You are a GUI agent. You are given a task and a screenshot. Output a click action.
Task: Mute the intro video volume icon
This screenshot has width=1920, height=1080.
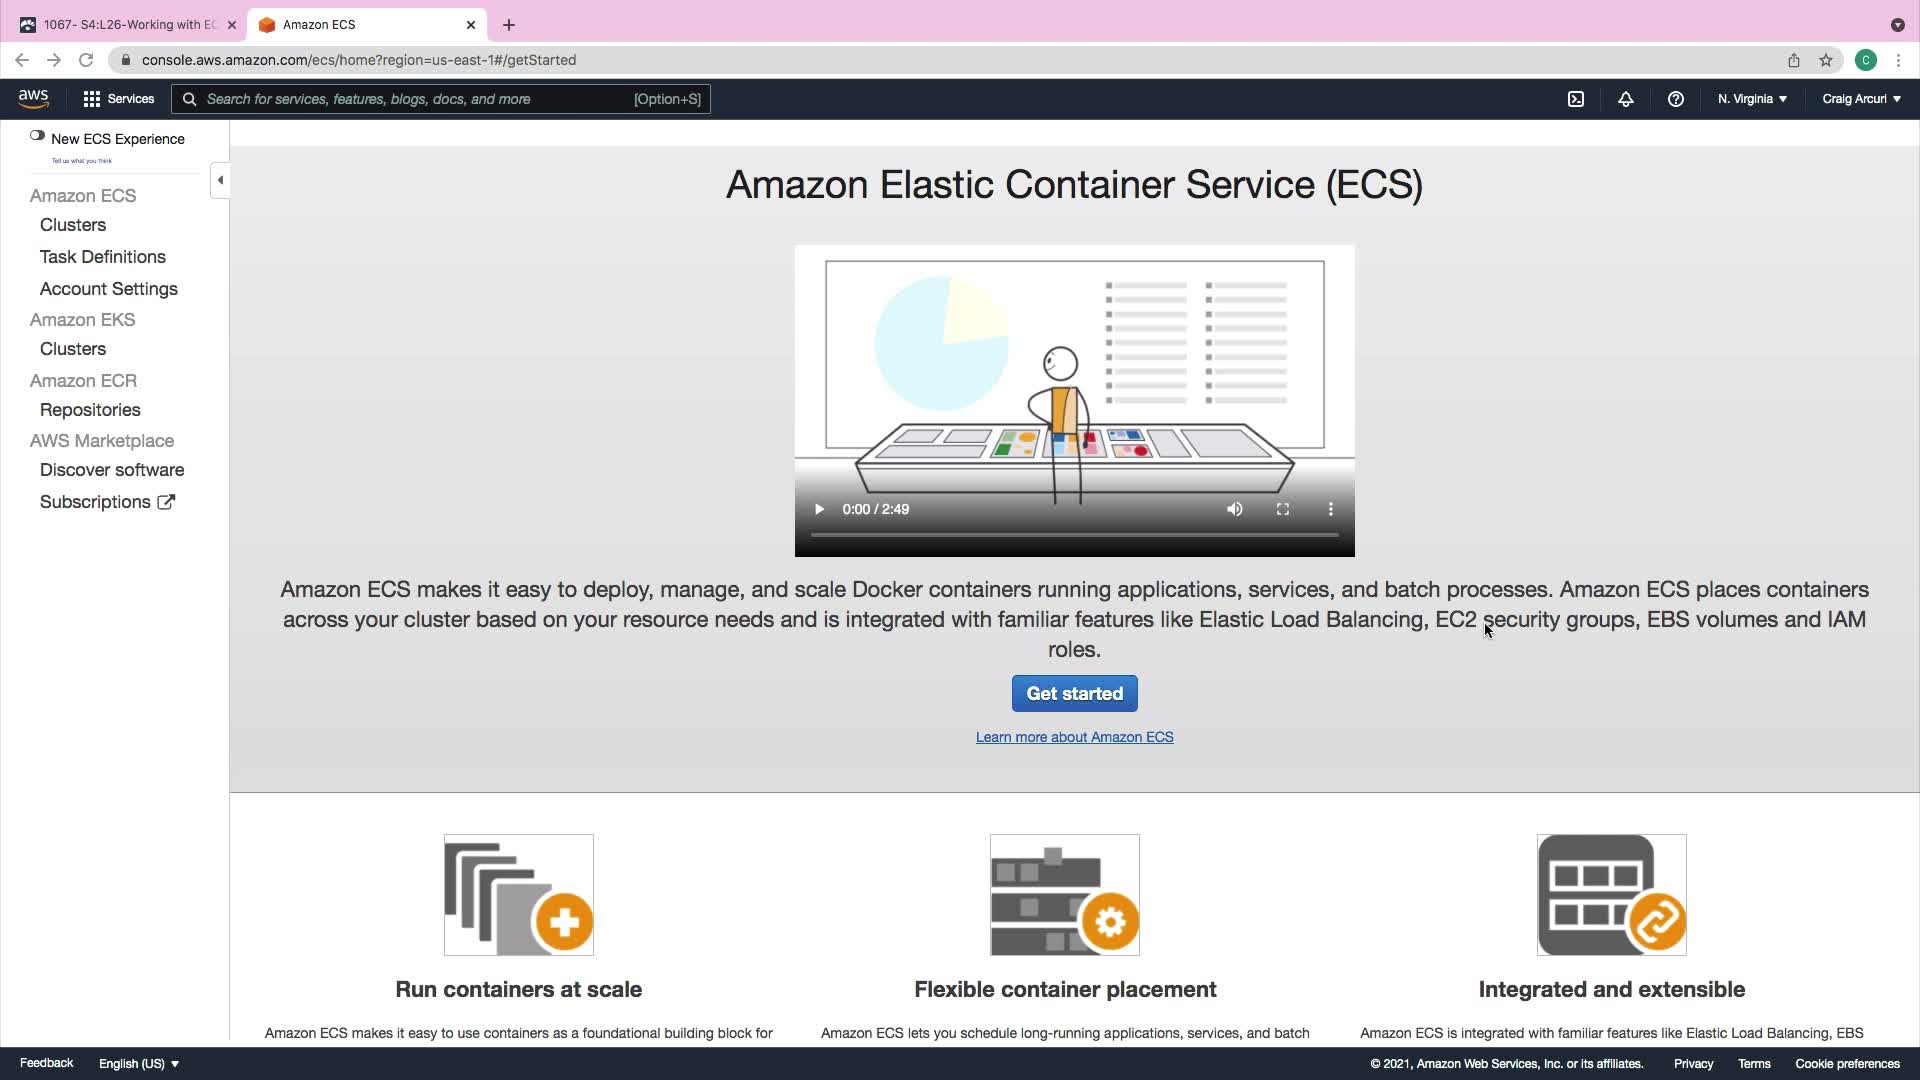pyautogui.click(x=1235, y=509)
